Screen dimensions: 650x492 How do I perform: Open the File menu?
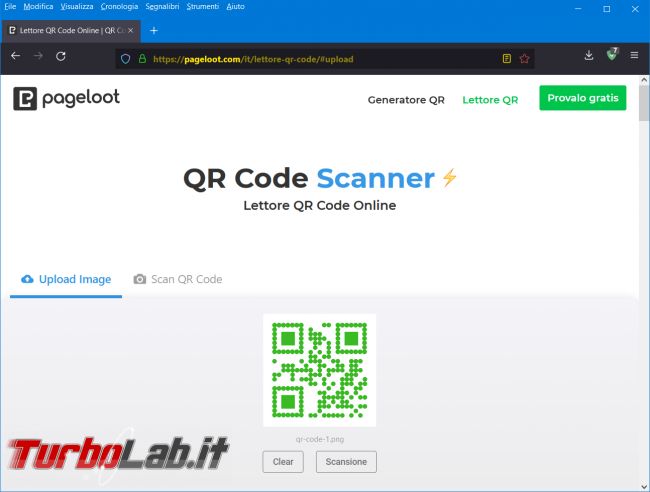click(x=10, y=6)
